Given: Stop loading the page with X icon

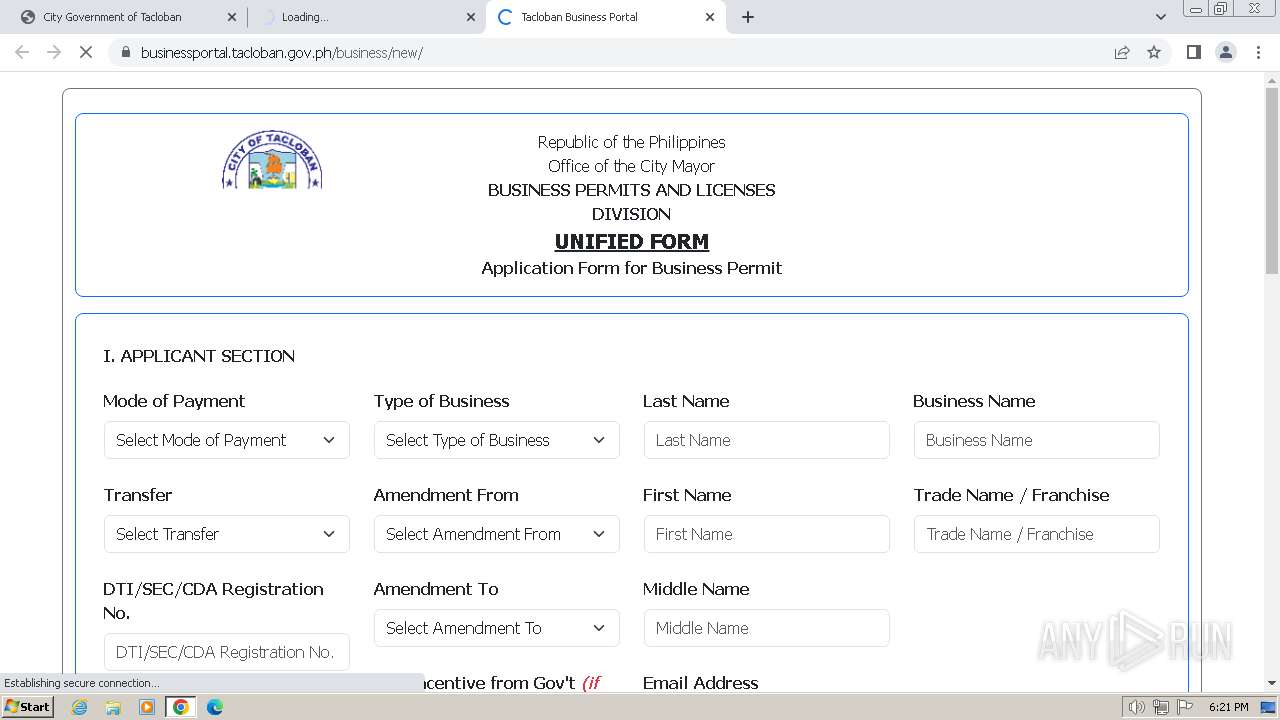Looking at the screenshot, I should click(x=86, y=52).
